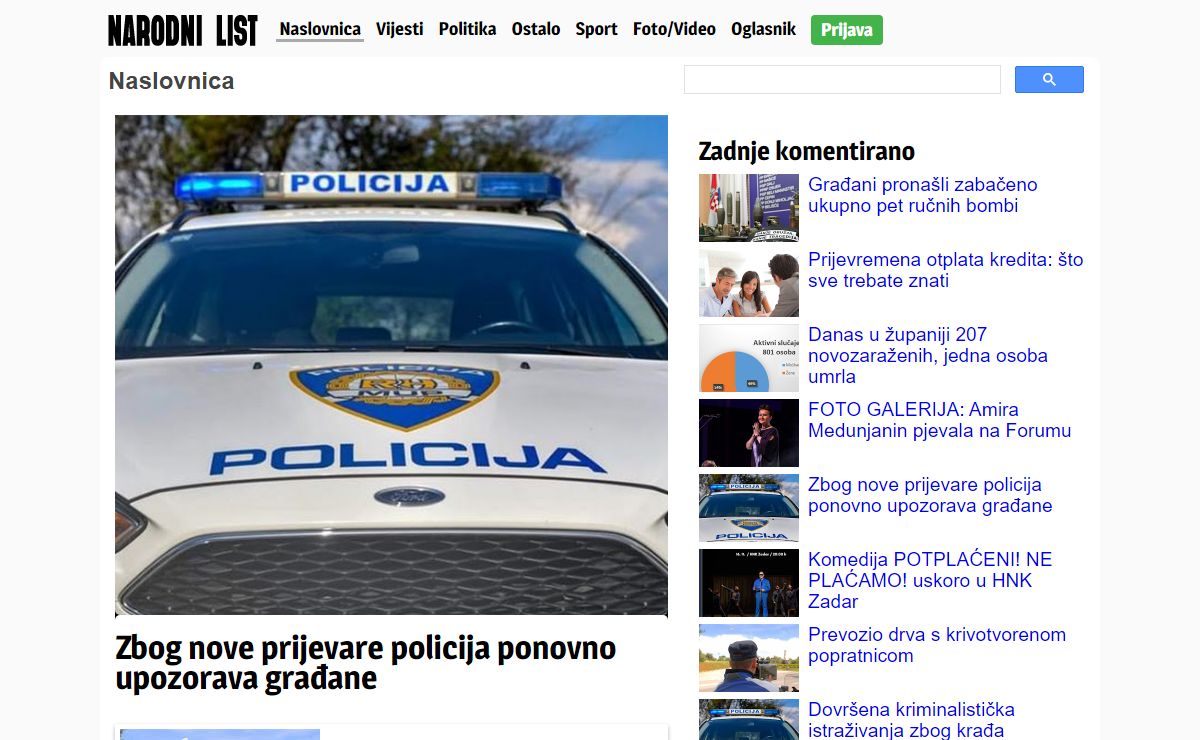Open Danas u županiji 207 novozaraženih
This screenshot has width=1200, height=740.
pos(928,356)
